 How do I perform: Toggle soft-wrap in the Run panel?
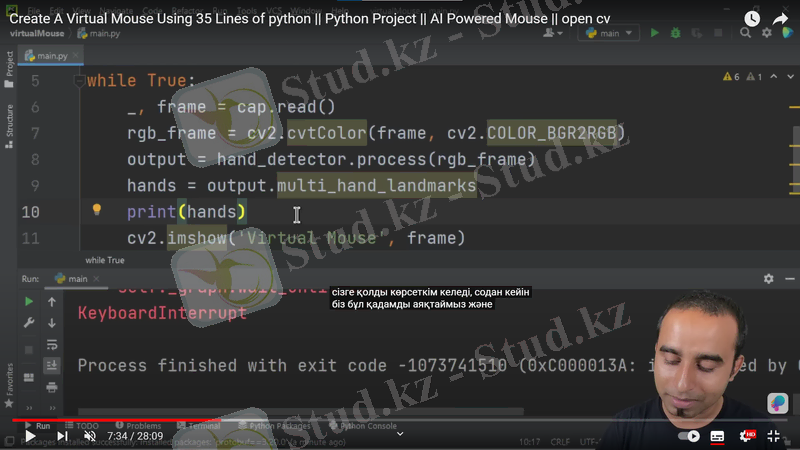(x=52, y=344)
